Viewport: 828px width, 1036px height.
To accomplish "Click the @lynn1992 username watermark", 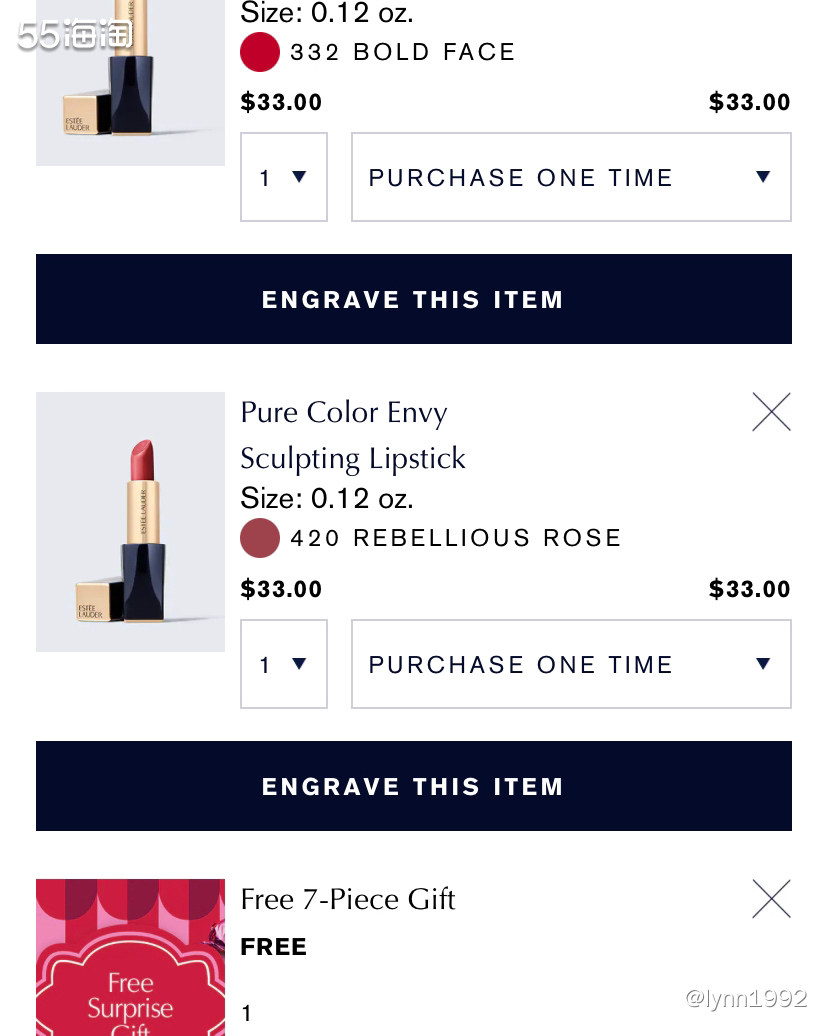I will coord(745,998).
